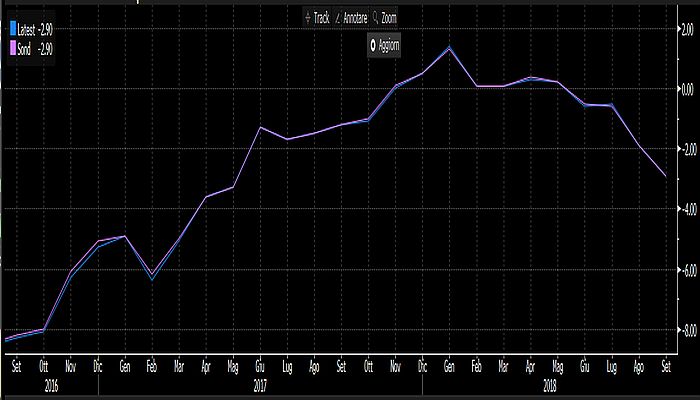Click the -4.00 value on y-axis
The width and height of the screenshot is (700, 400).
[x=684, y=210]
